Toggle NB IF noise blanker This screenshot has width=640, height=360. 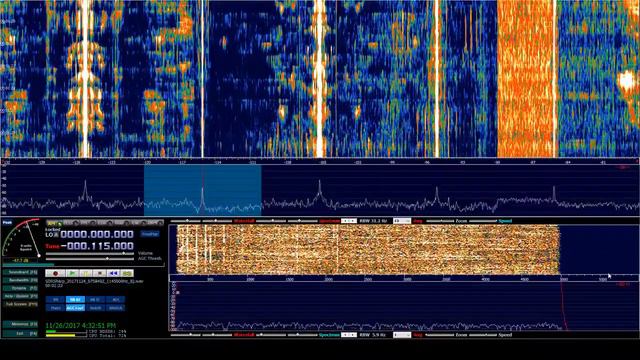[95, 300]
